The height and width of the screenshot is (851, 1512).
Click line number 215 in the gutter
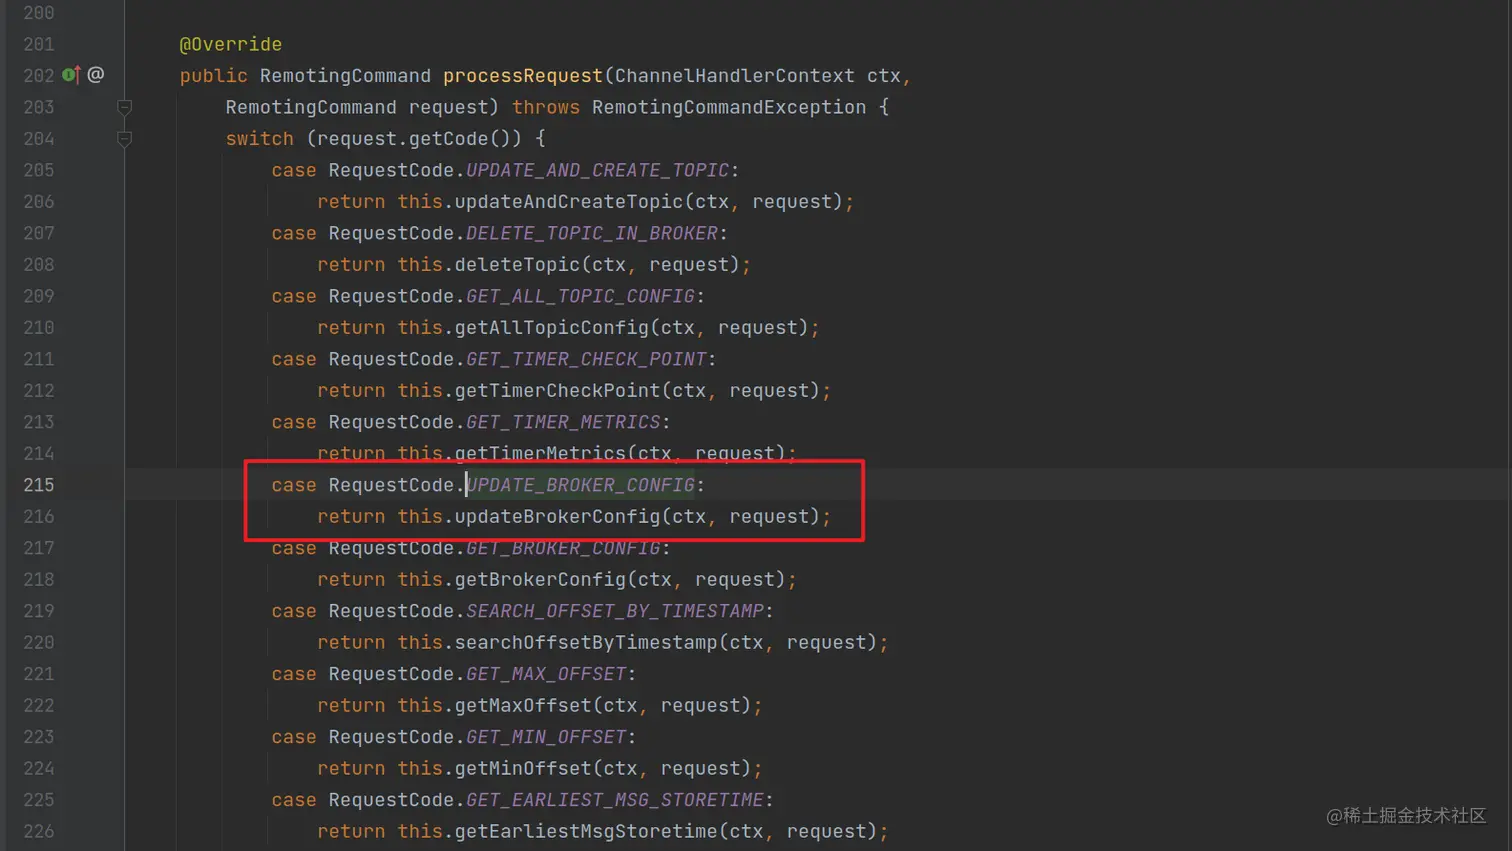click(x=38, y=485)
